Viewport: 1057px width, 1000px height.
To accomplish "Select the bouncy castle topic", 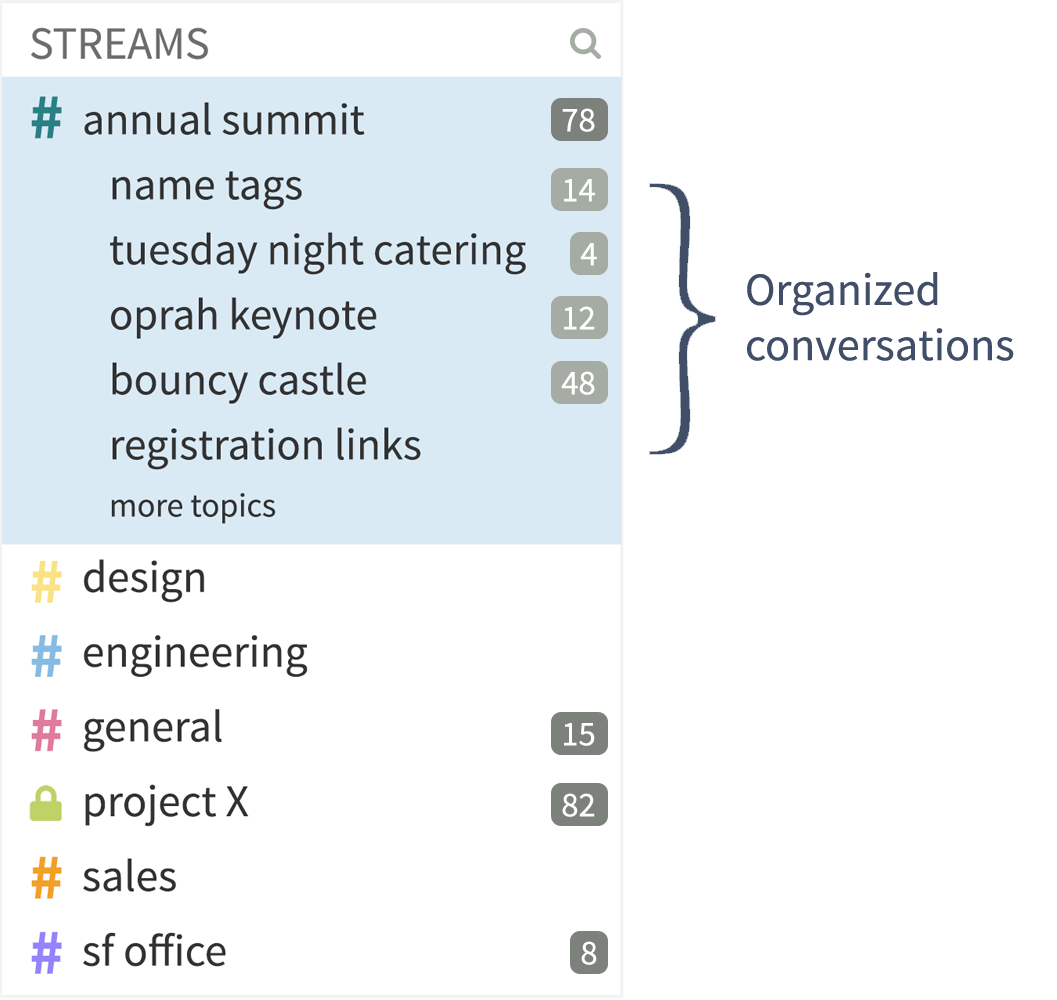I will tap(238, 380).
